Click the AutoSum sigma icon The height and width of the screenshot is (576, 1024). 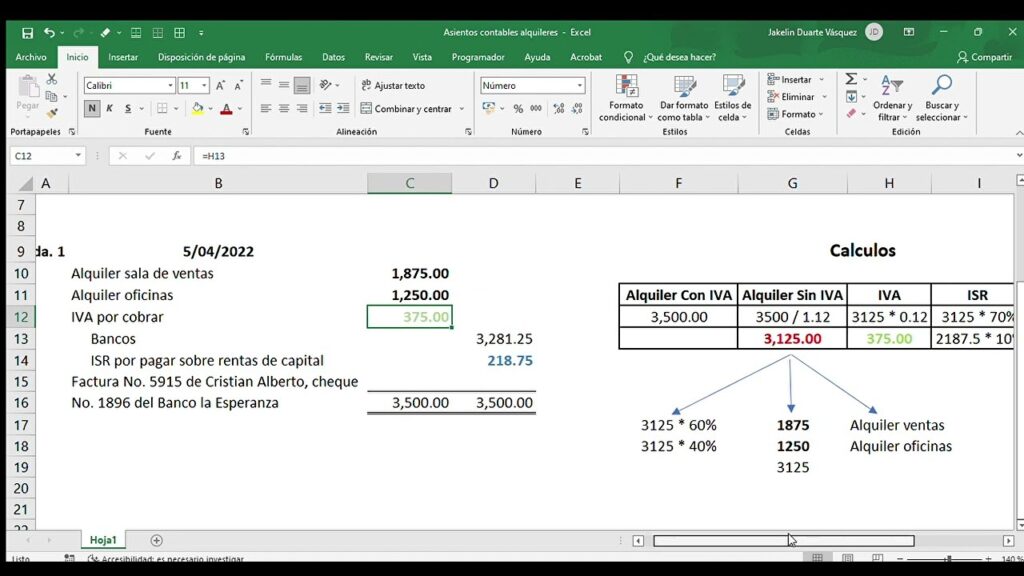pos(851,79)
